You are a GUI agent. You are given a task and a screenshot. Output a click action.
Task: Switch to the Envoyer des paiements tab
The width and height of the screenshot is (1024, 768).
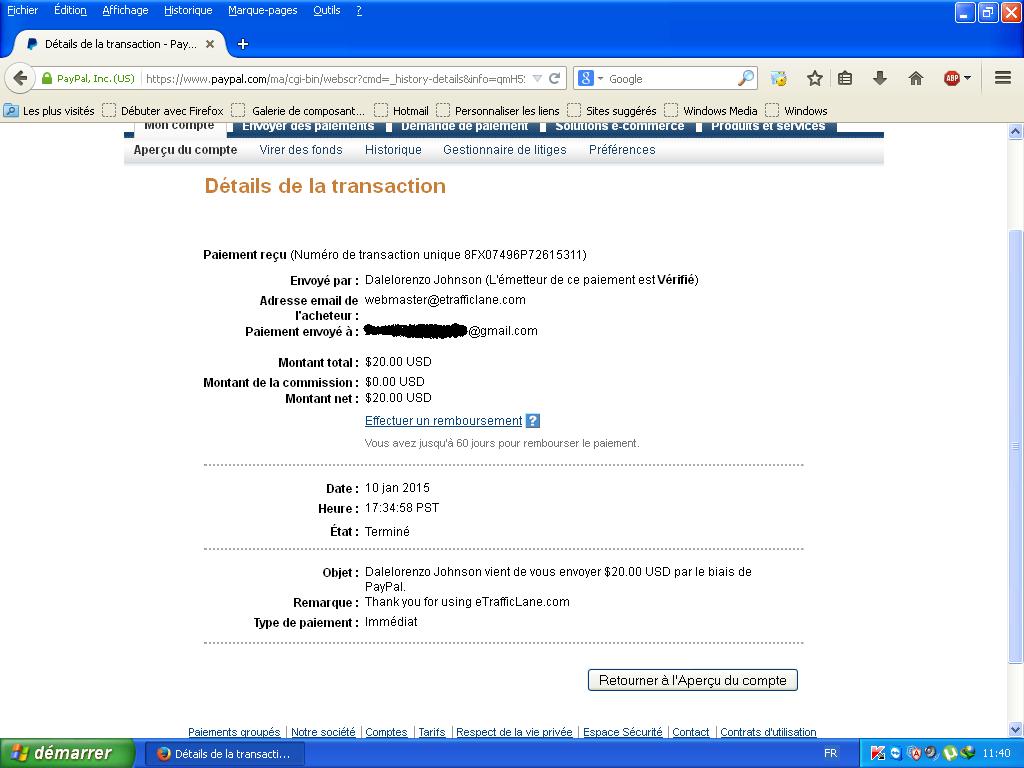pos(308,126)
